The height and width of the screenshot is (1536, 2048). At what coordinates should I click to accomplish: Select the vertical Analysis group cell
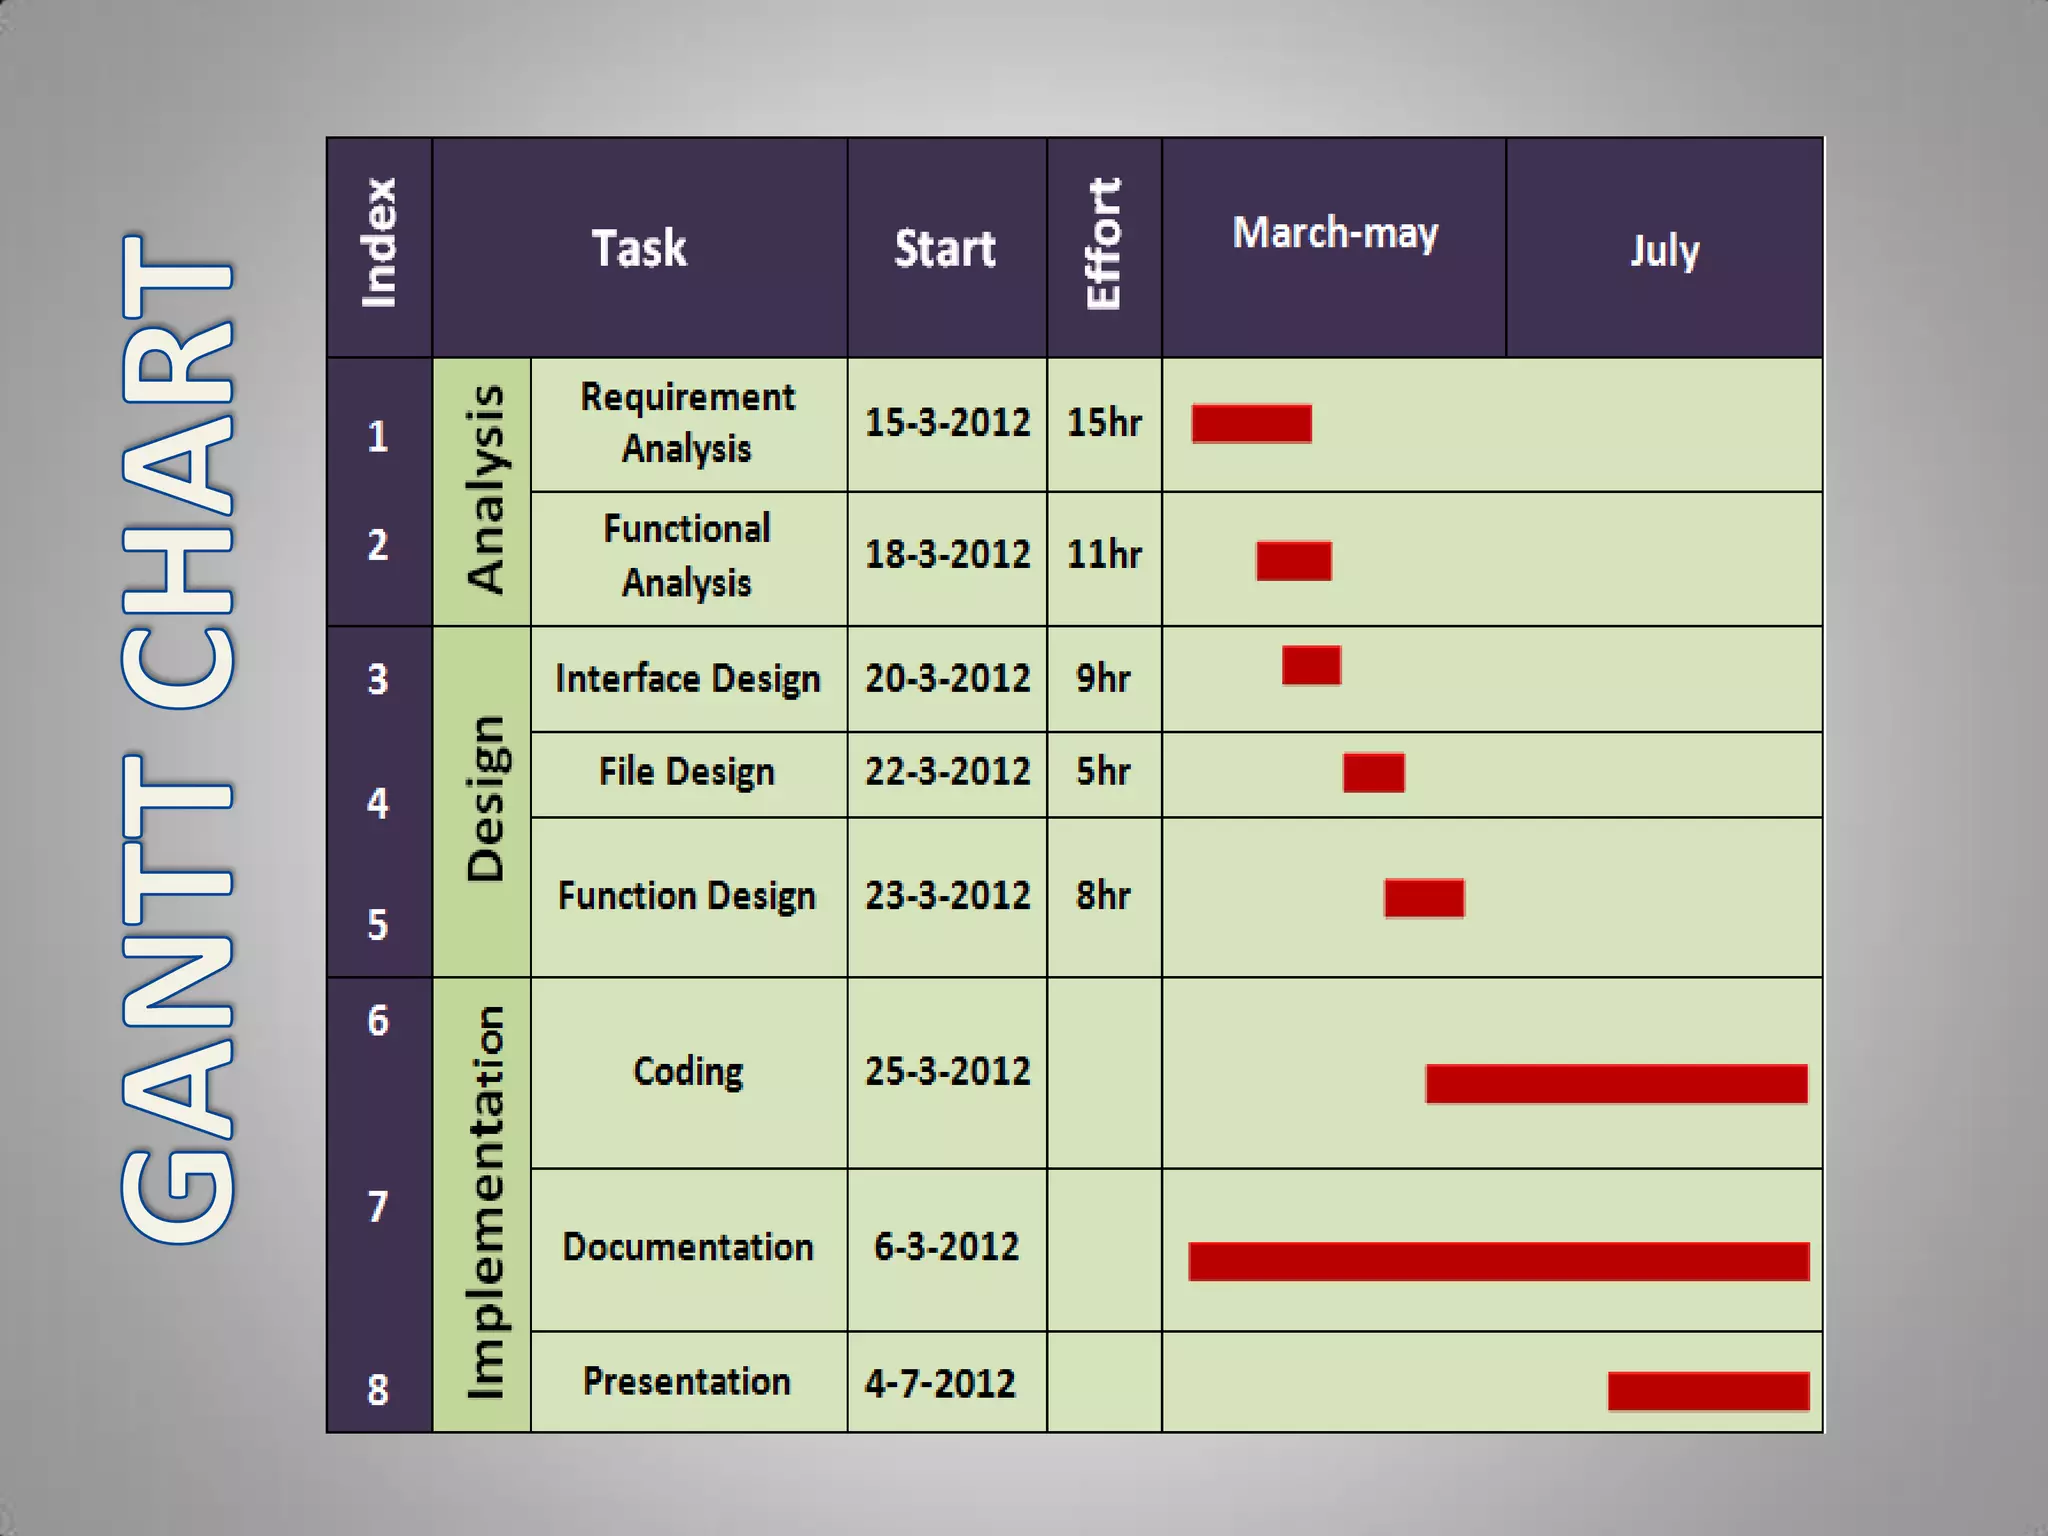pos(484,490)
